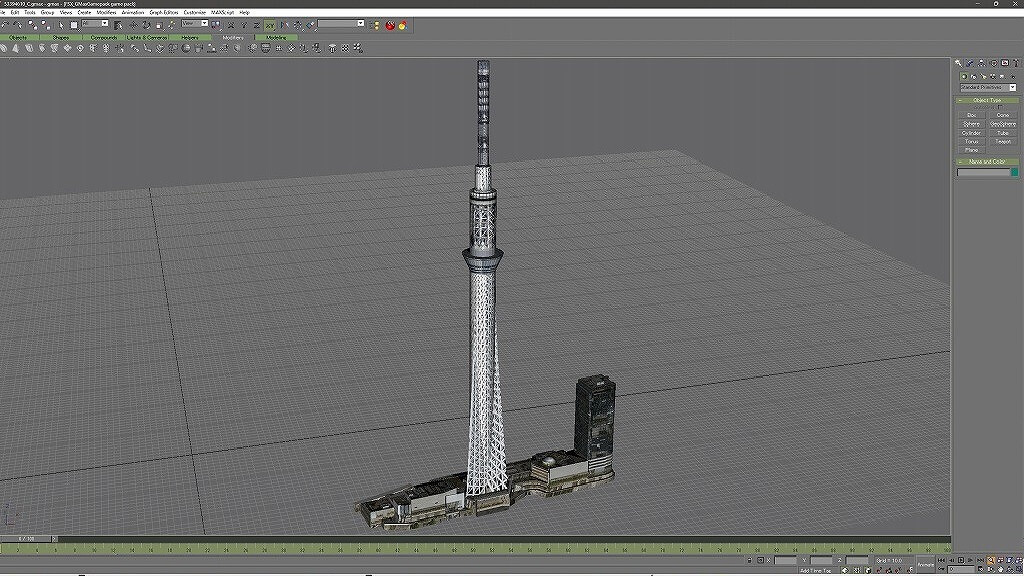
Task: Open the Animation menu
Action: click(133, 12)
